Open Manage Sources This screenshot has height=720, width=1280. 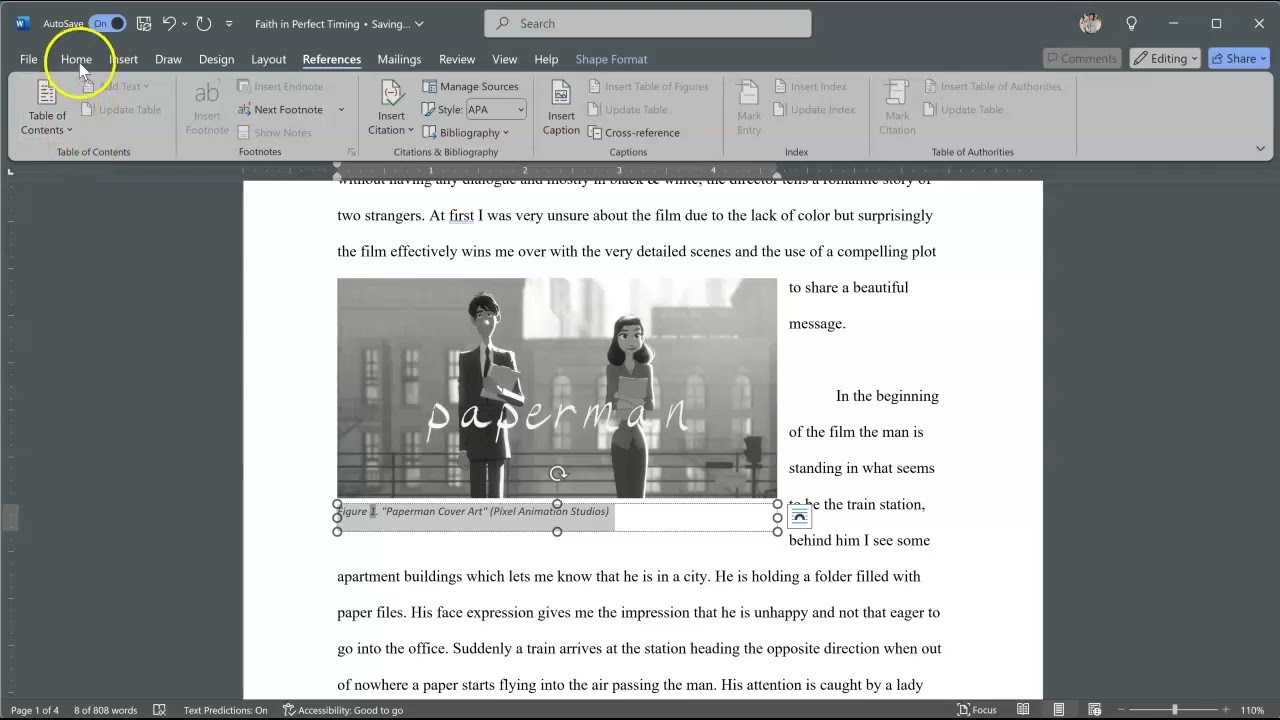[470, 86]
